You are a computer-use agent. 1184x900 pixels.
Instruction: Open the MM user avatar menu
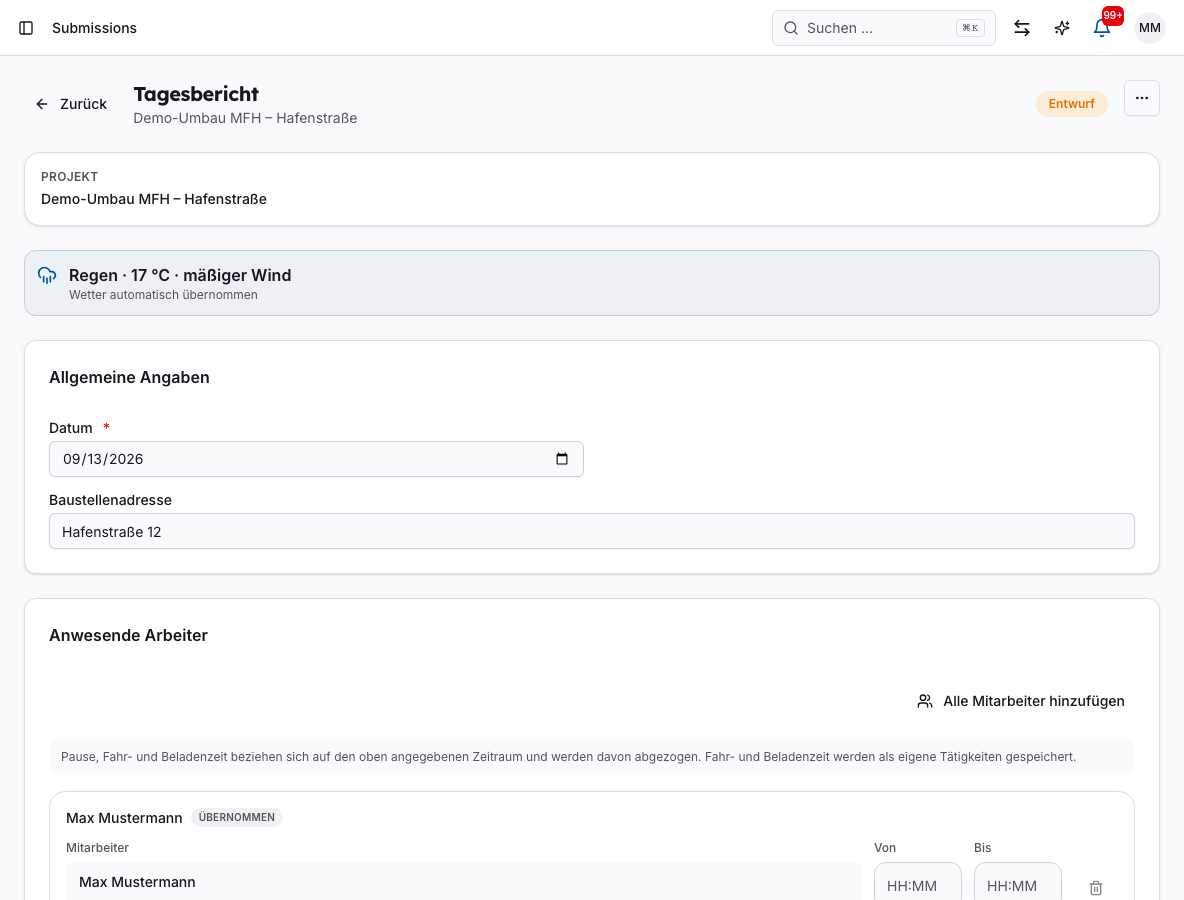(x=1149, y=28)
